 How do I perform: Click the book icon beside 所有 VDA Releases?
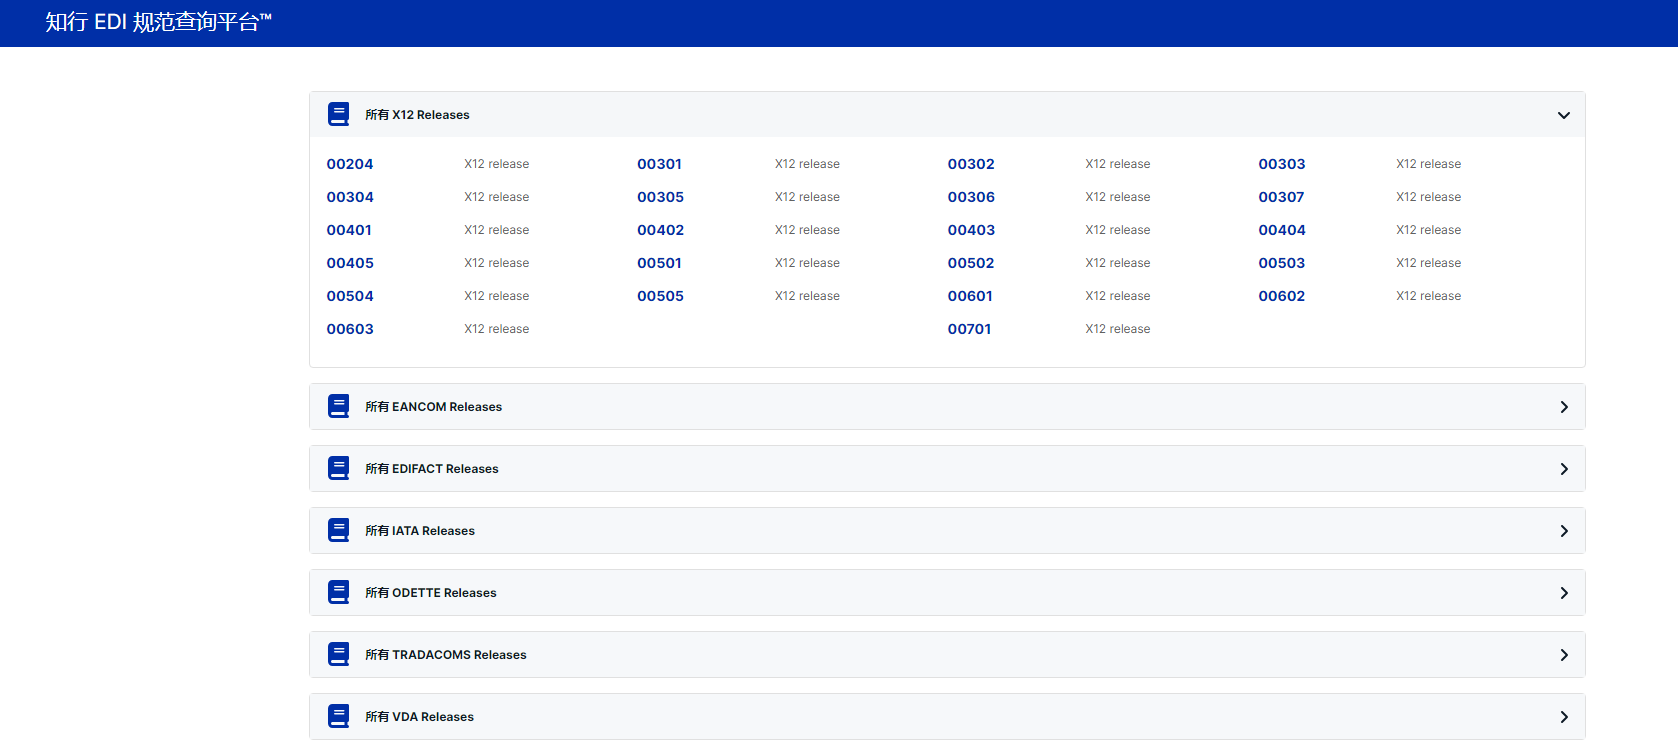pos(339,716)
